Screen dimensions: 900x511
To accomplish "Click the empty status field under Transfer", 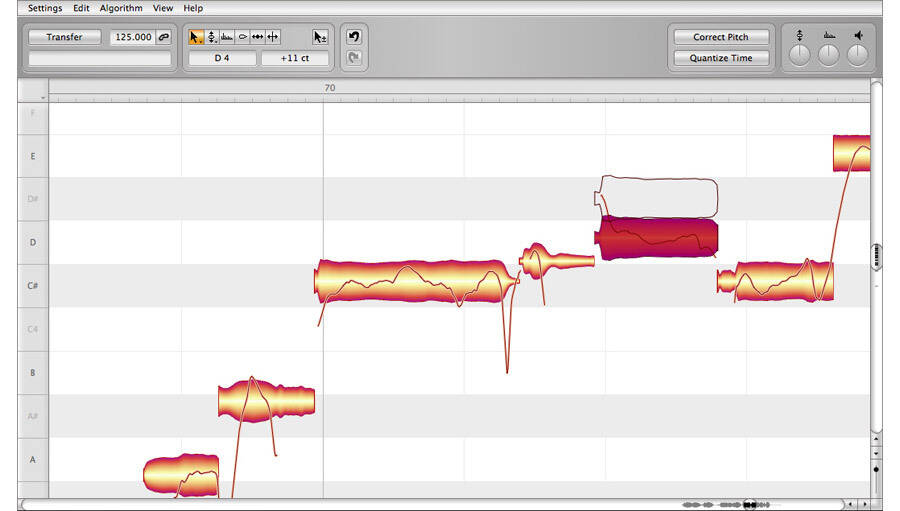I will point(100,59).
